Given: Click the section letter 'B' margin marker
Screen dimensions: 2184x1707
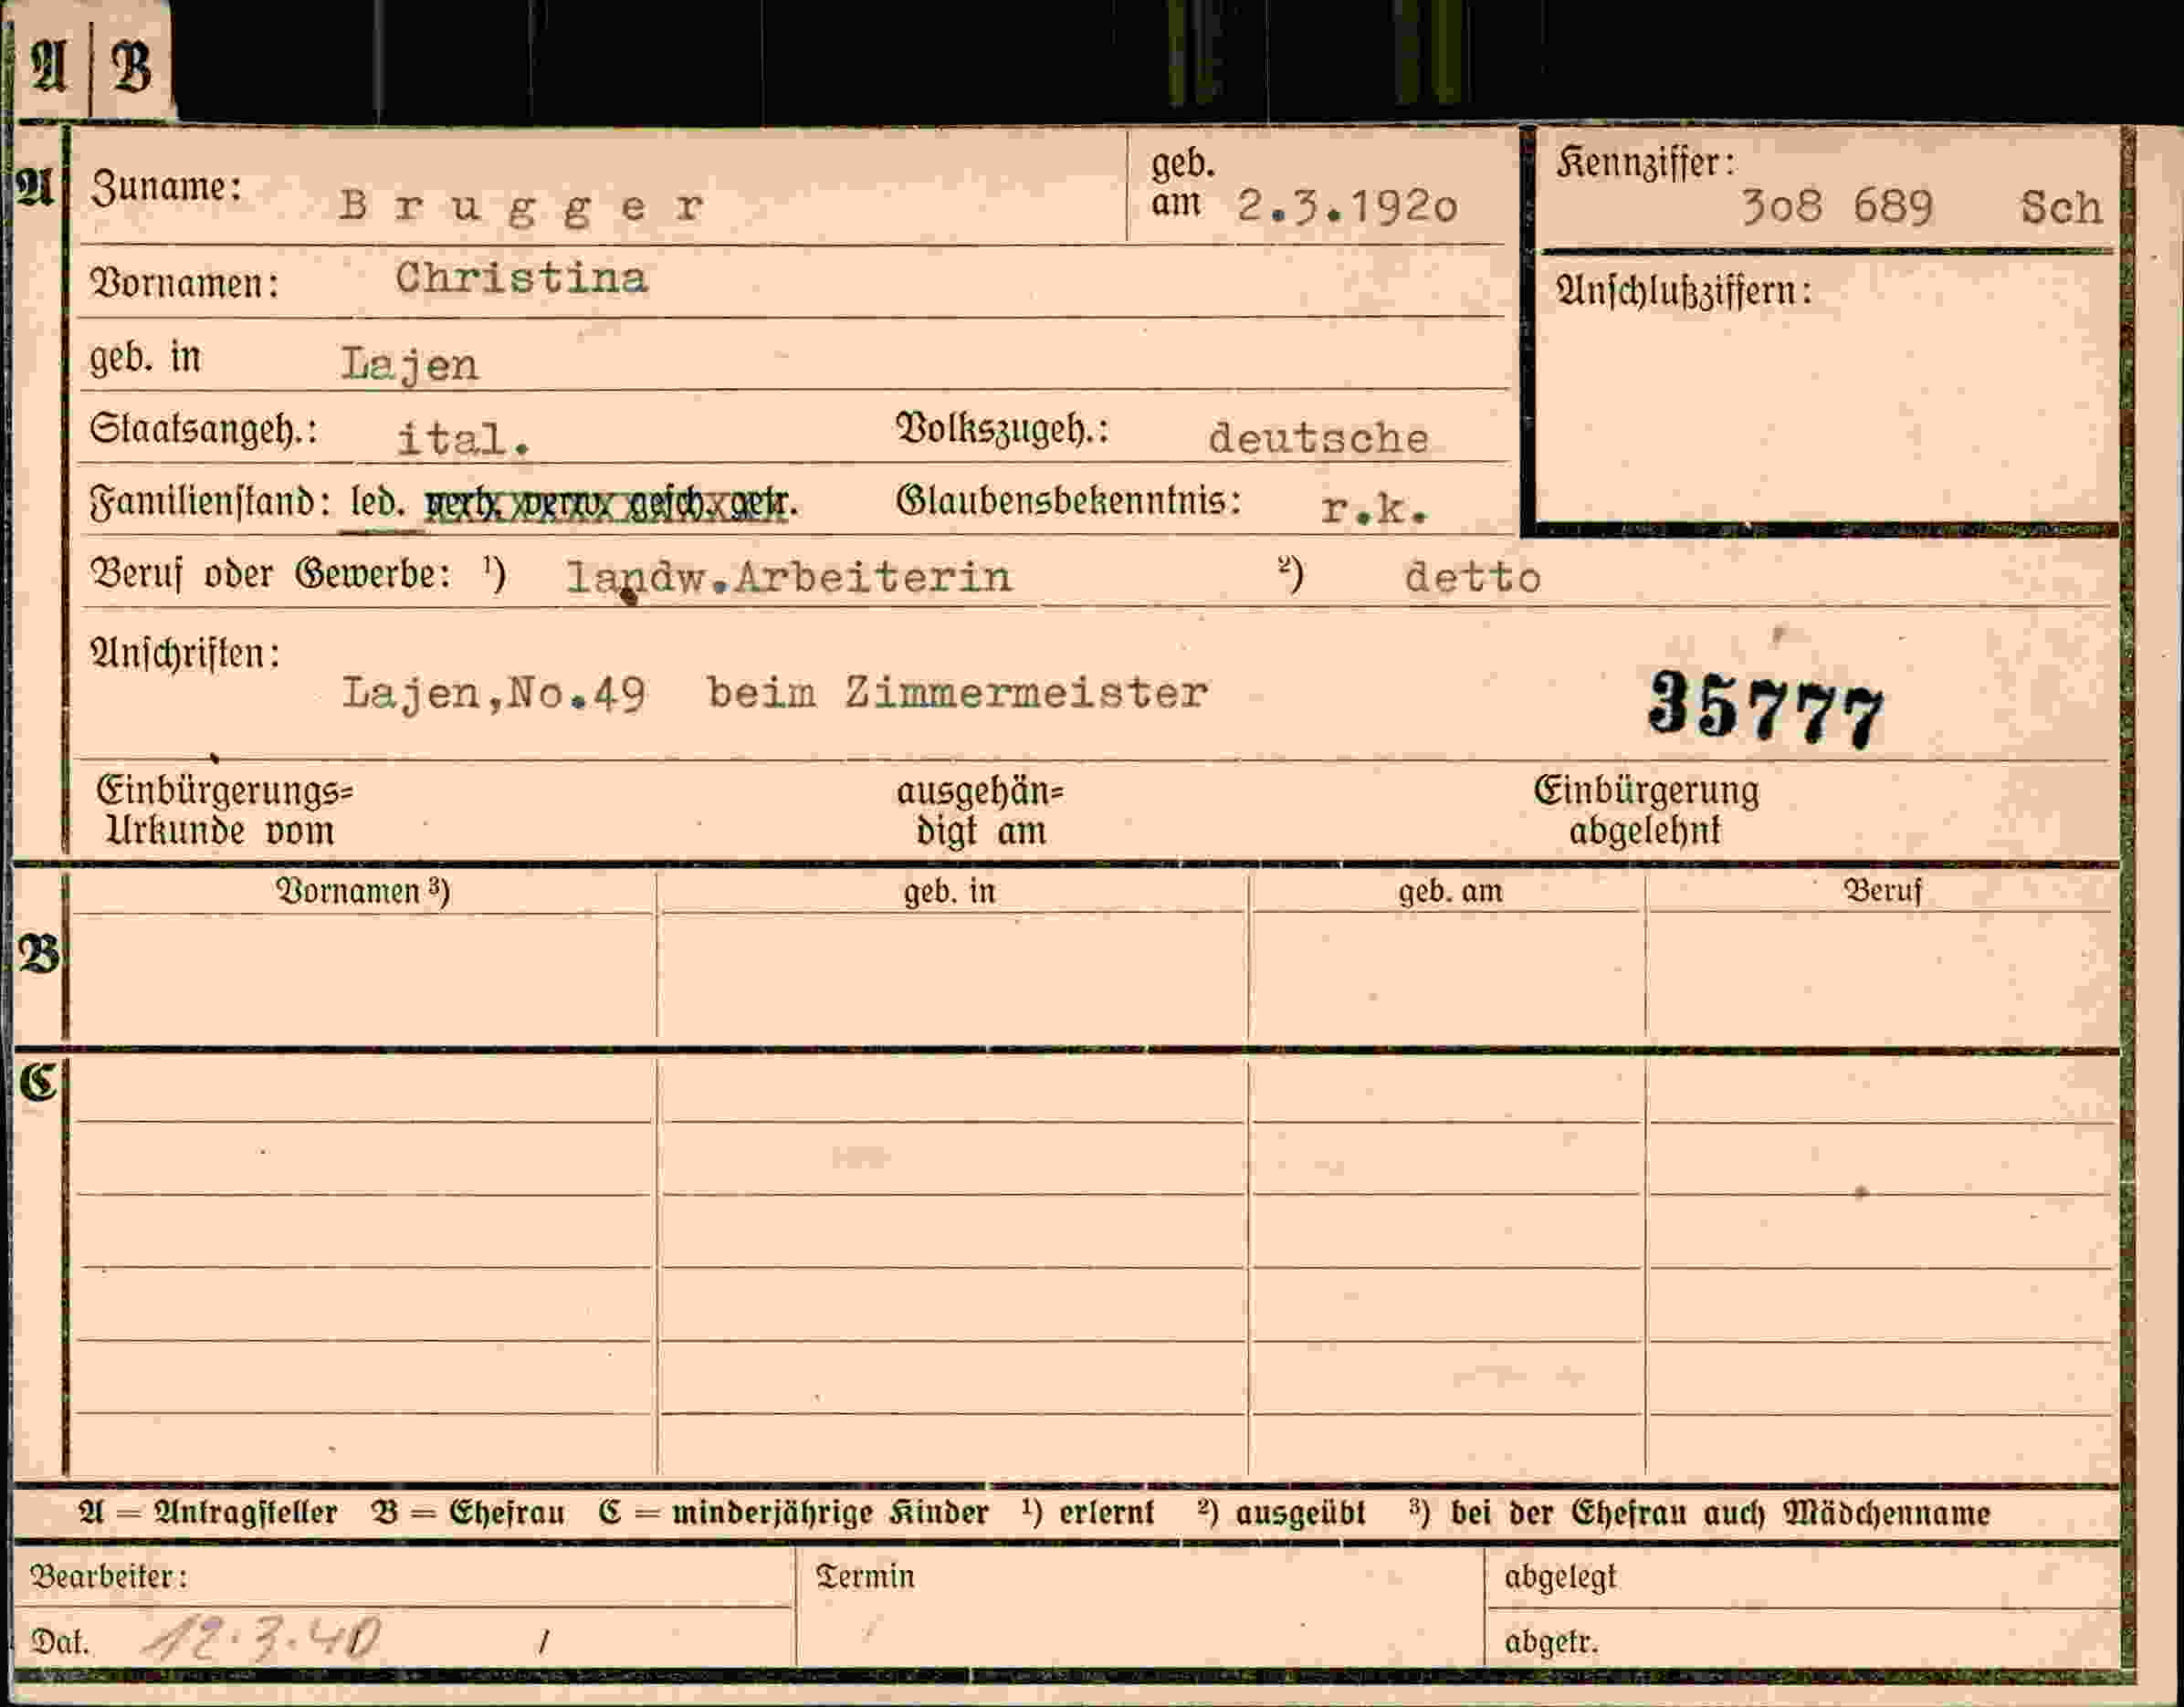Looking at the screenshot, I should point(38,956).
